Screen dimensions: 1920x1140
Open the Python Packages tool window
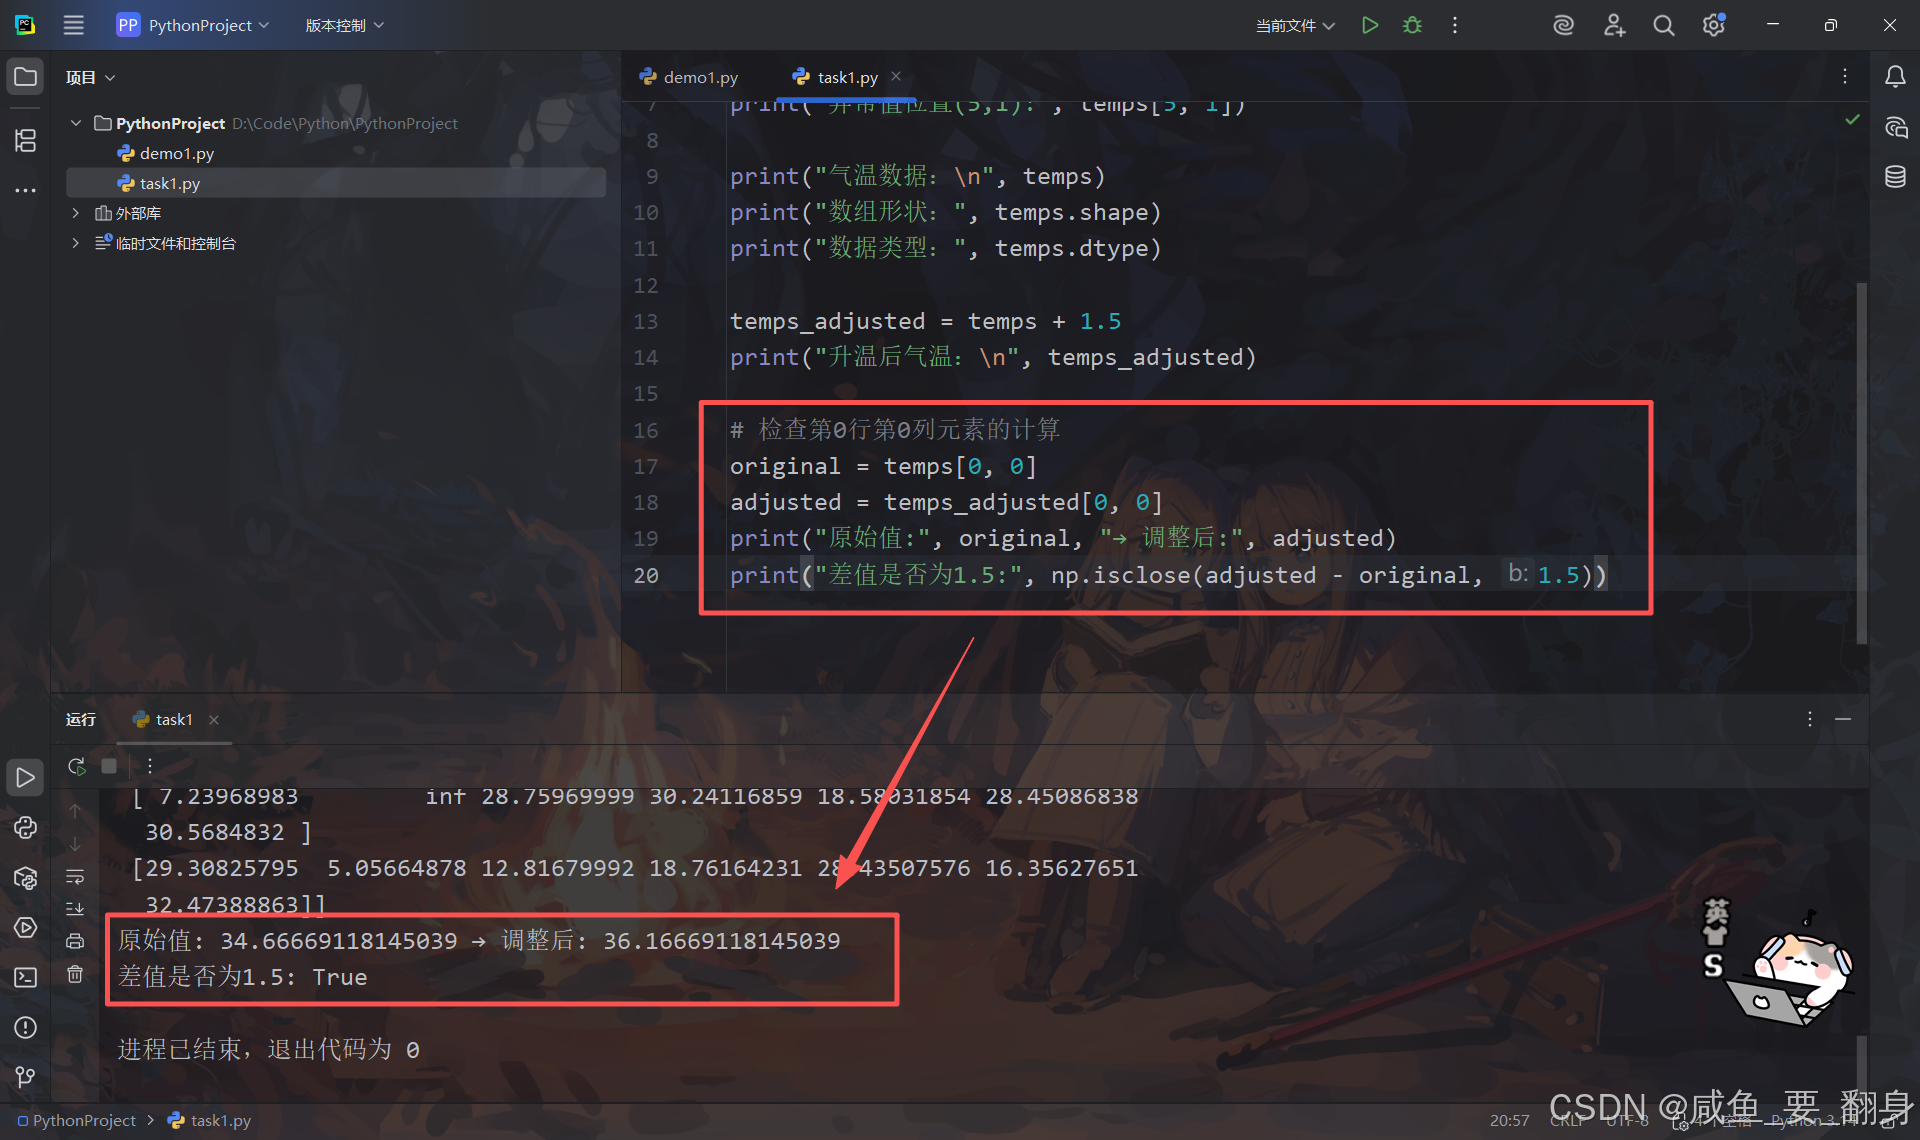25,878
